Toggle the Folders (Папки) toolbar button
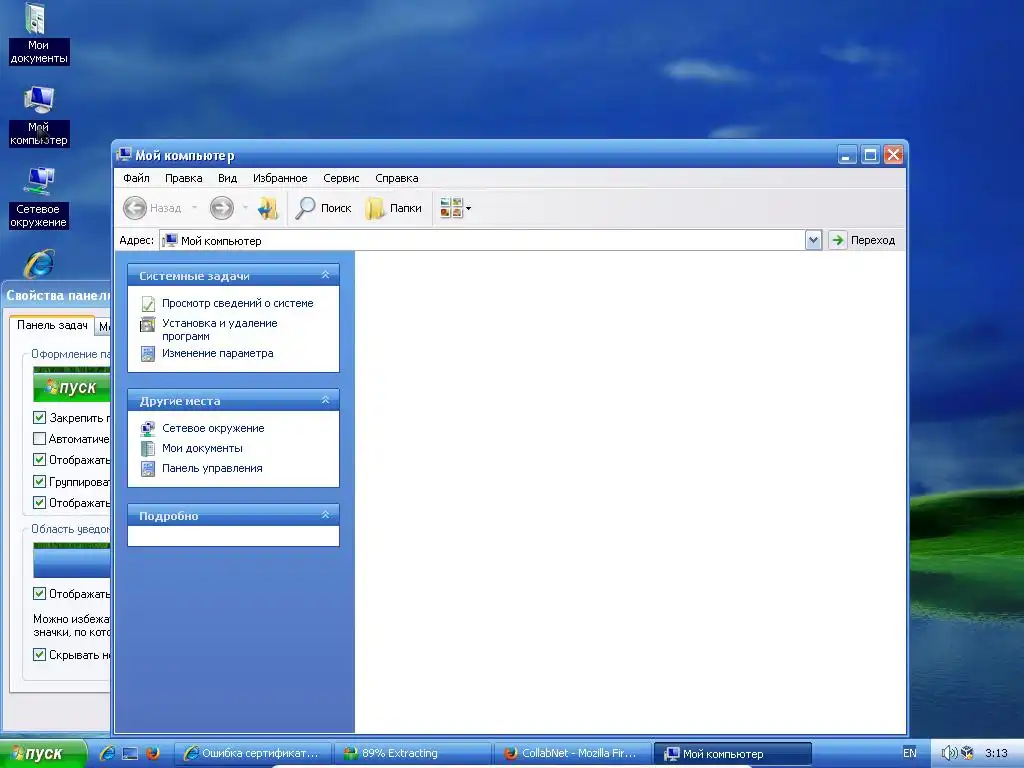This screenshot has width=1024, height=768. pyautogui.click(x=394, y=208)
